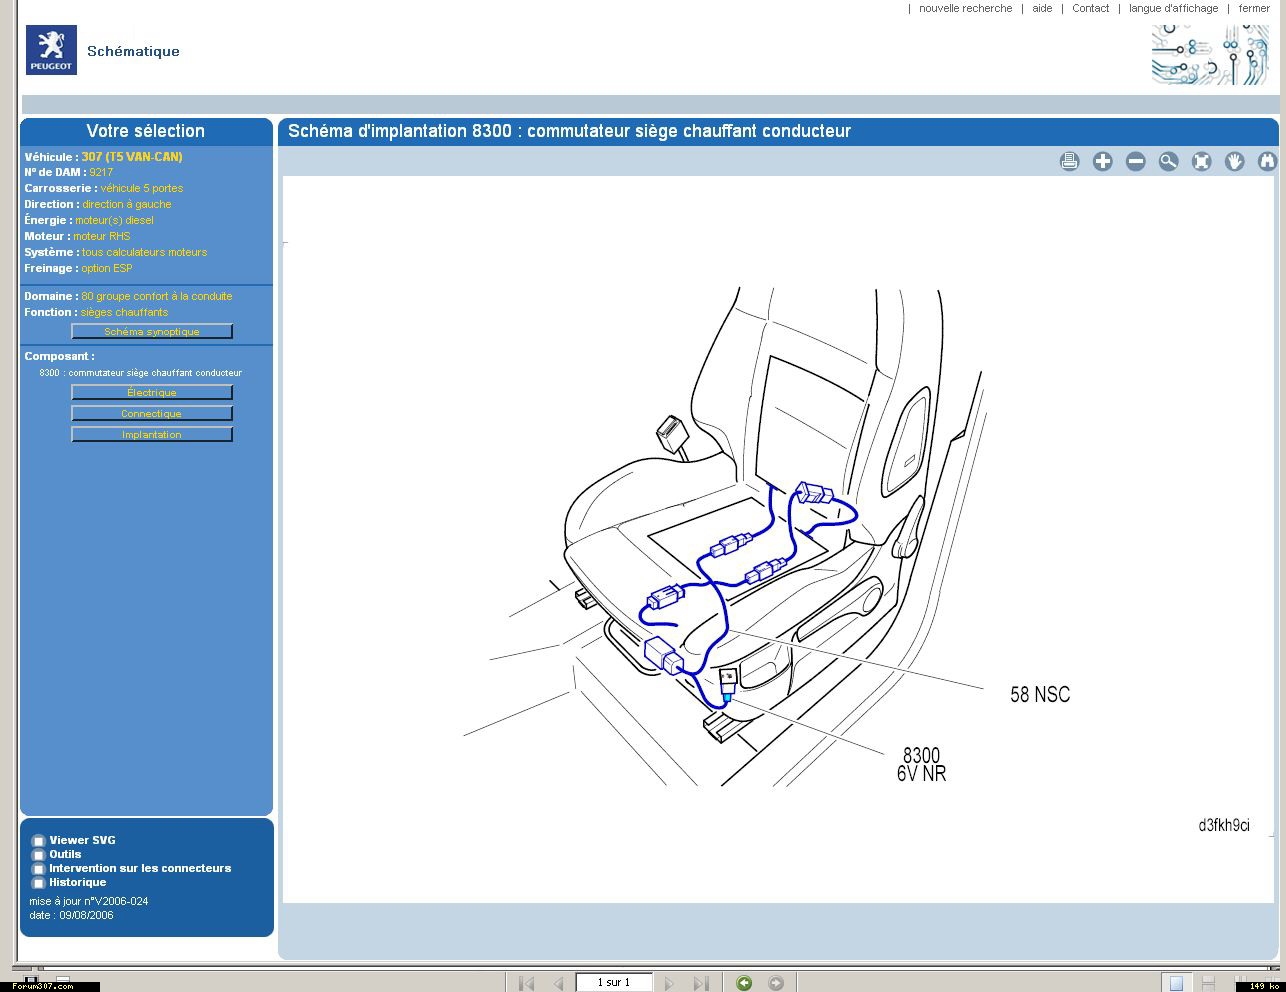Click the Électrique button
The height and width of the screenshot is (992, 1286).
tap(152, 392)
